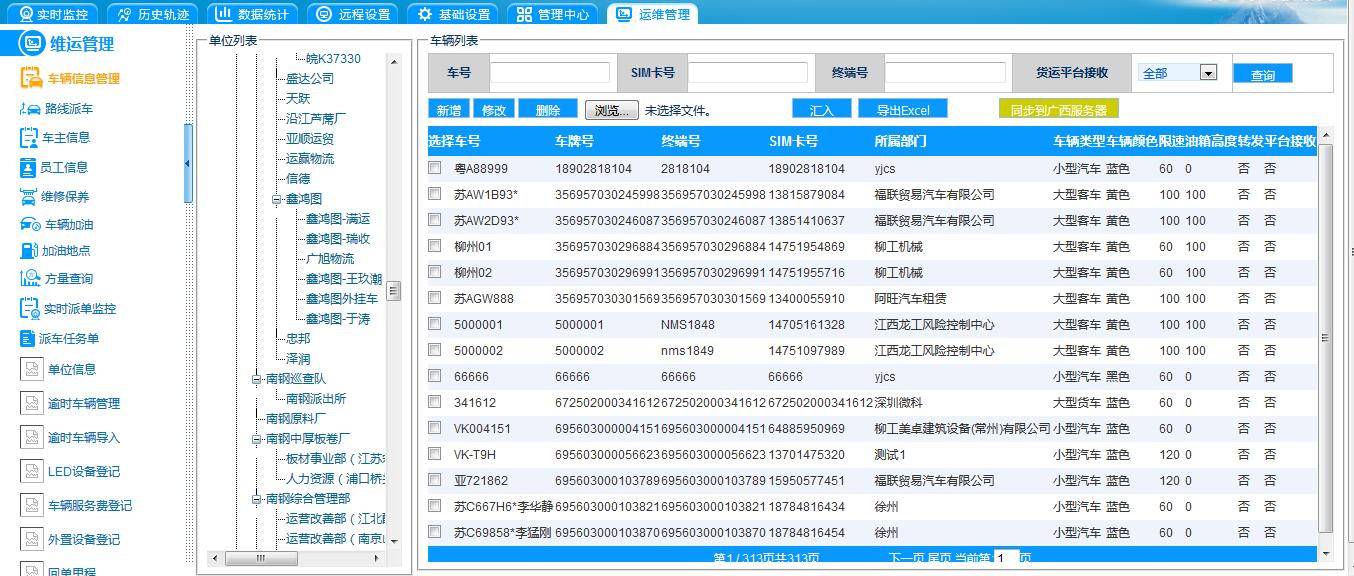The height and width of the screenshot is (576, 1354).
Task: Open 维修保养 maintenance icon in sidebar
Action: point(29,196)
